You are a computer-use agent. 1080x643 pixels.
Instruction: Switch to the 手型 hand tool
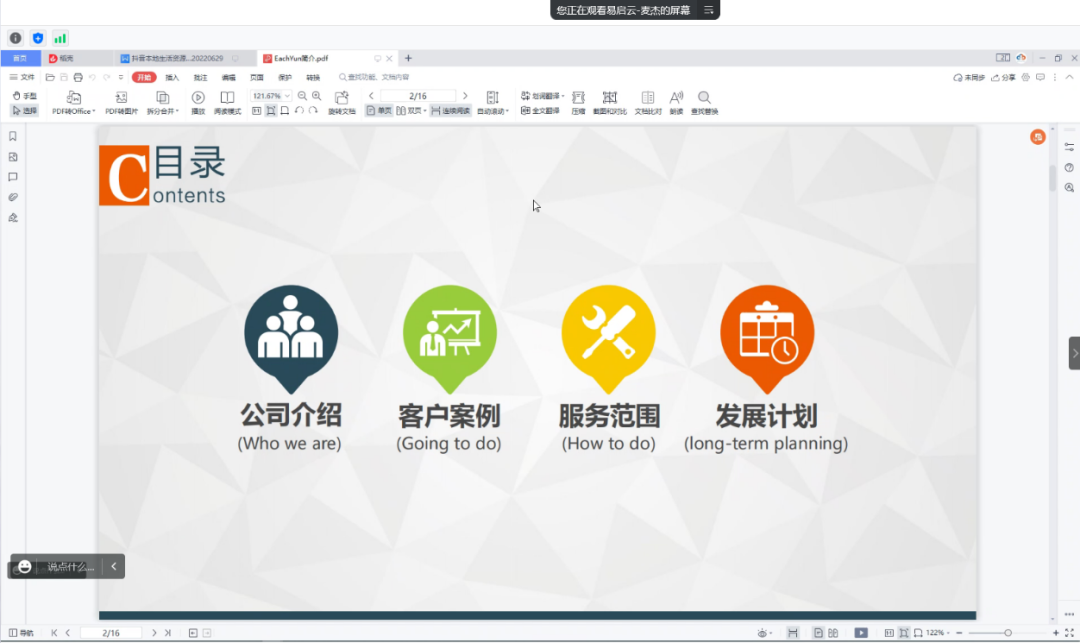[x=24, y=96]
